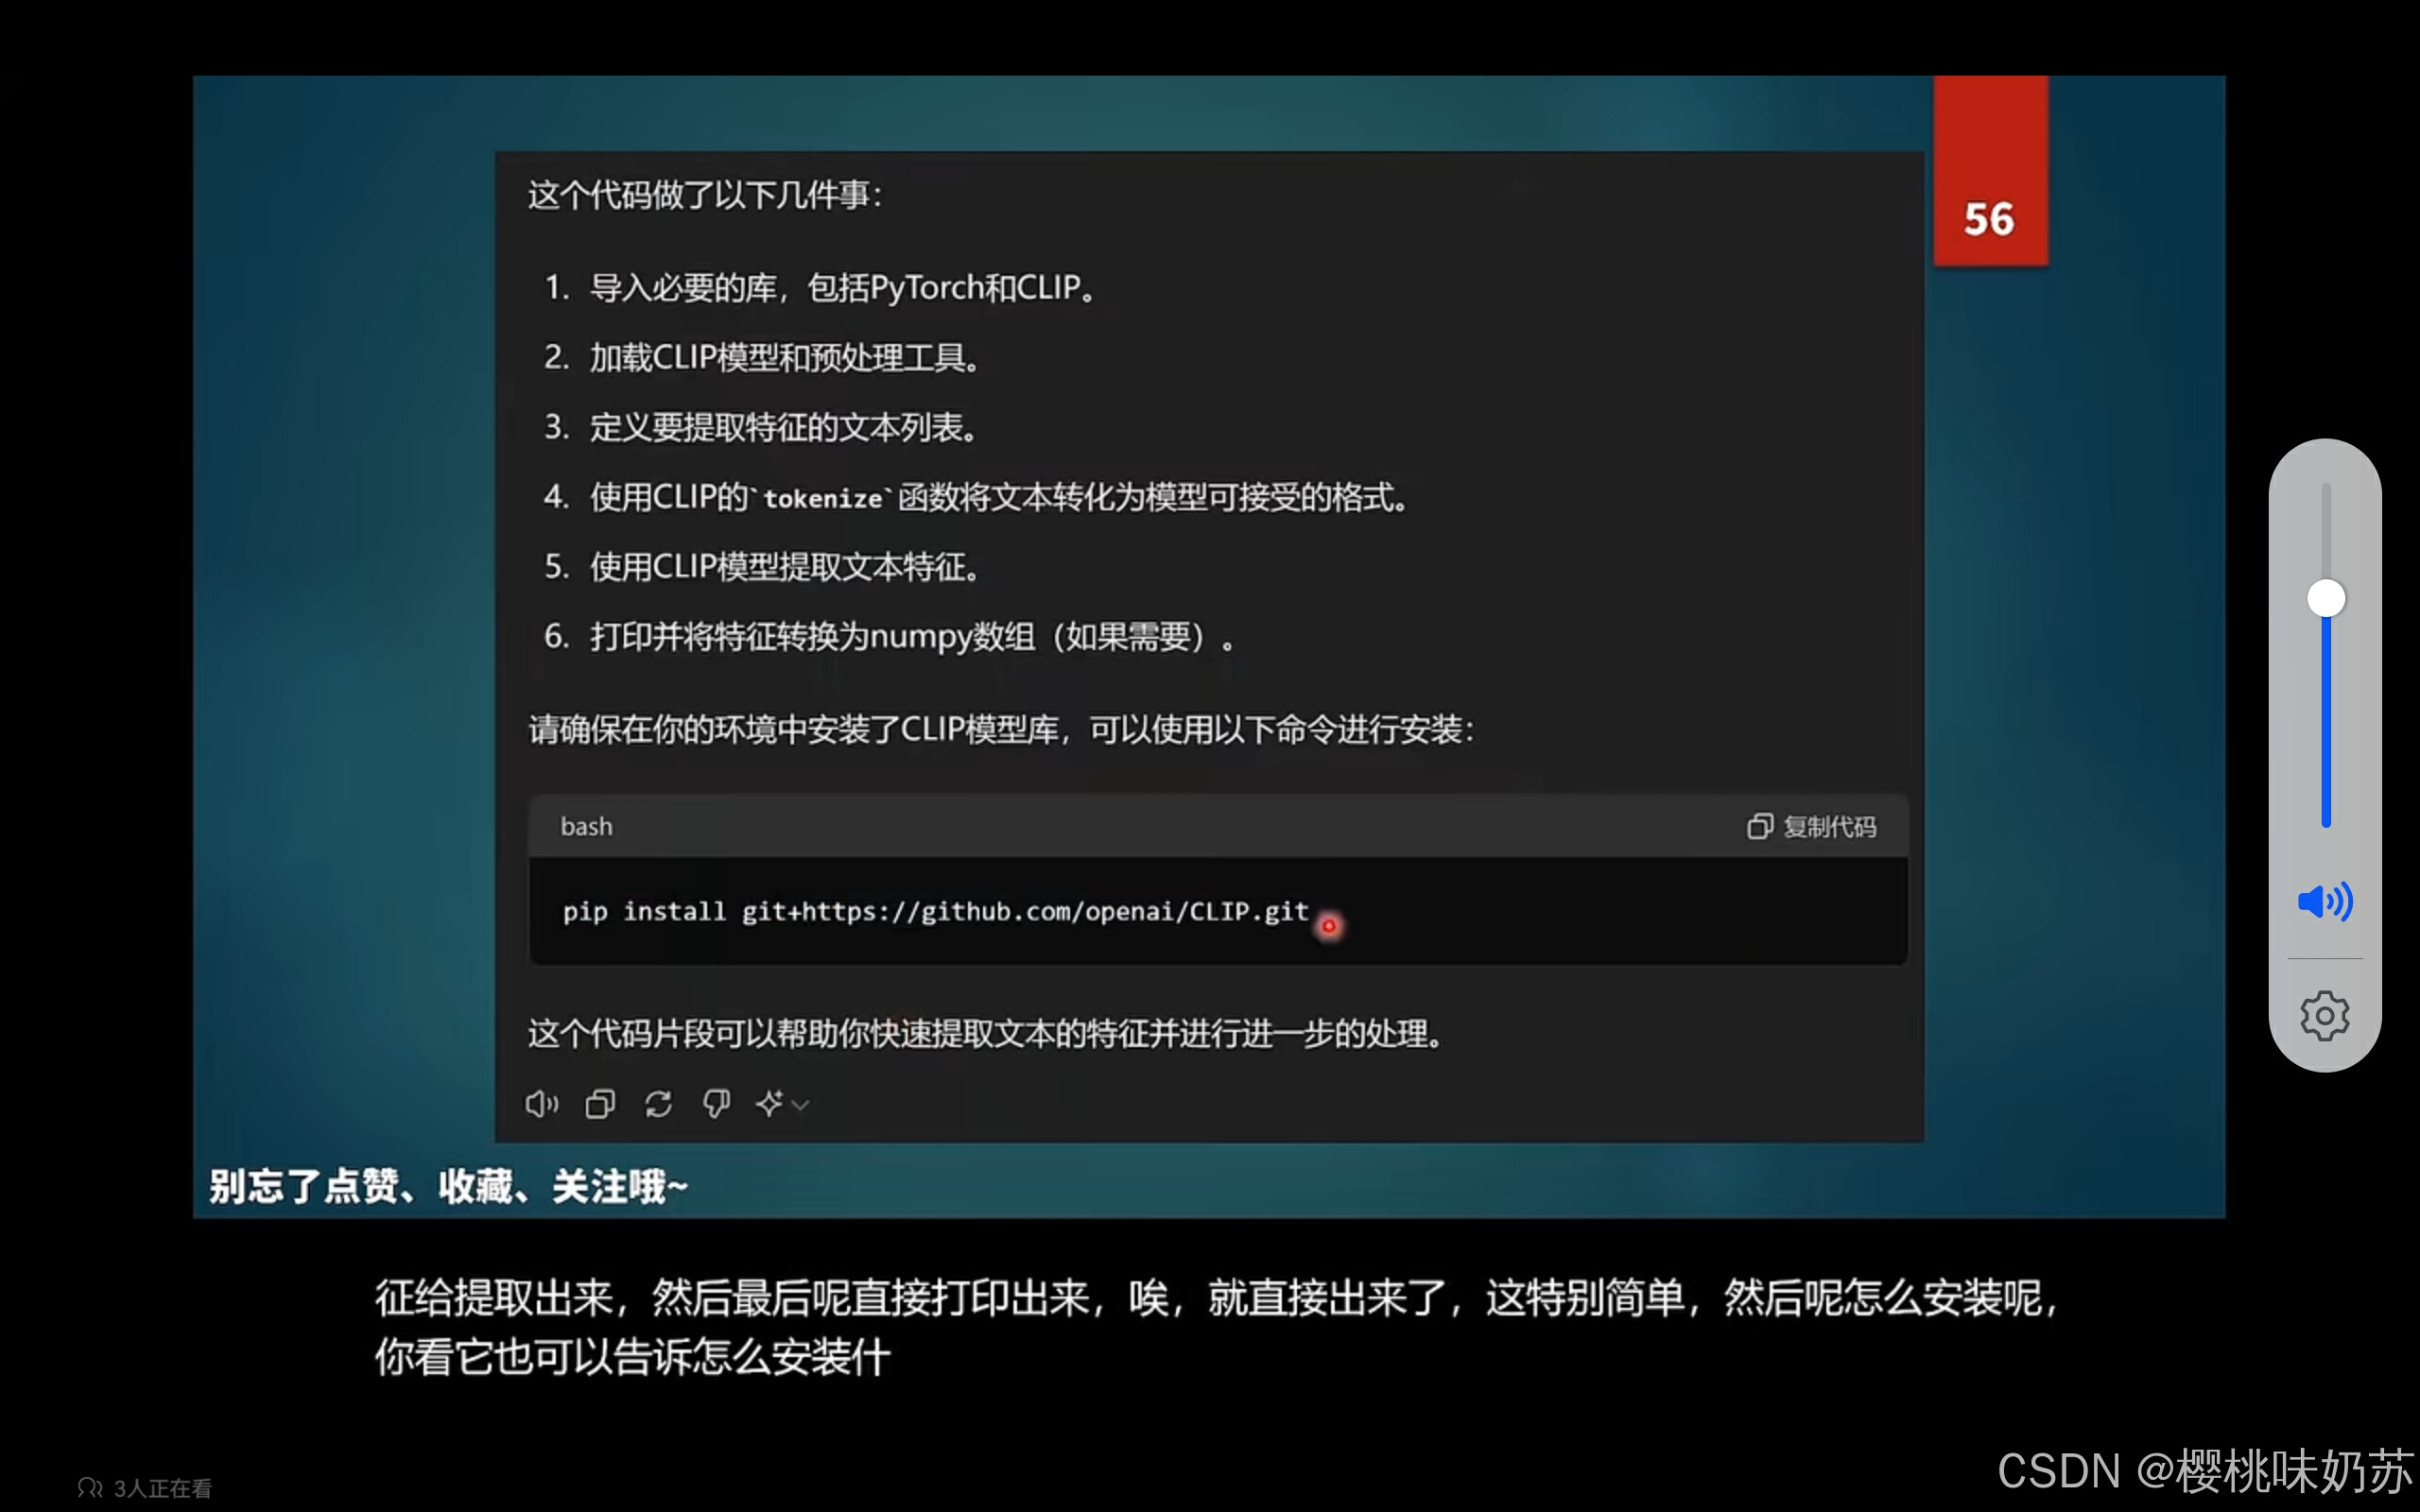Image resolution: width=2420 pixels, height=1512 pixels.
Task: Click the copy response icon under the answer
Action: (x=600, y=1104)
